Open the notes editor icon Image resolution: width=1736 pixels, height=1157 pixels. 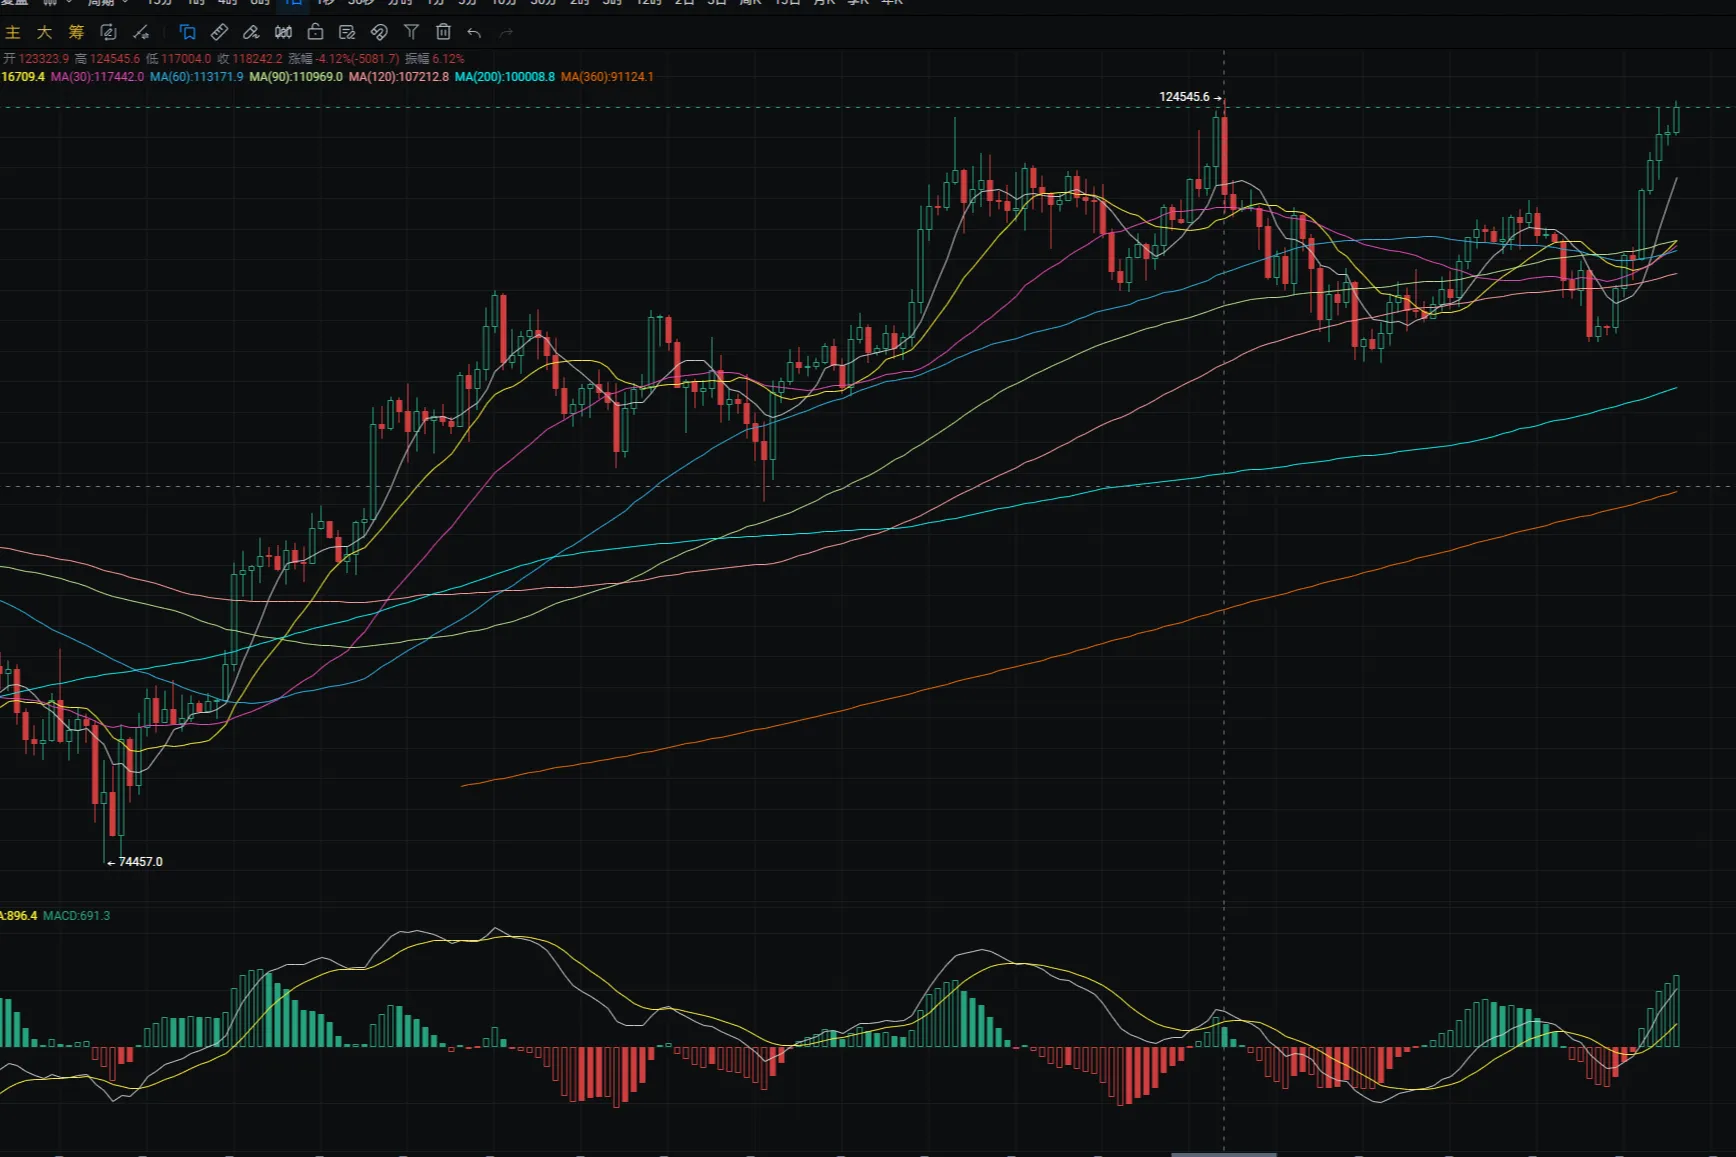pyautogui.click(x=347, y=32)
